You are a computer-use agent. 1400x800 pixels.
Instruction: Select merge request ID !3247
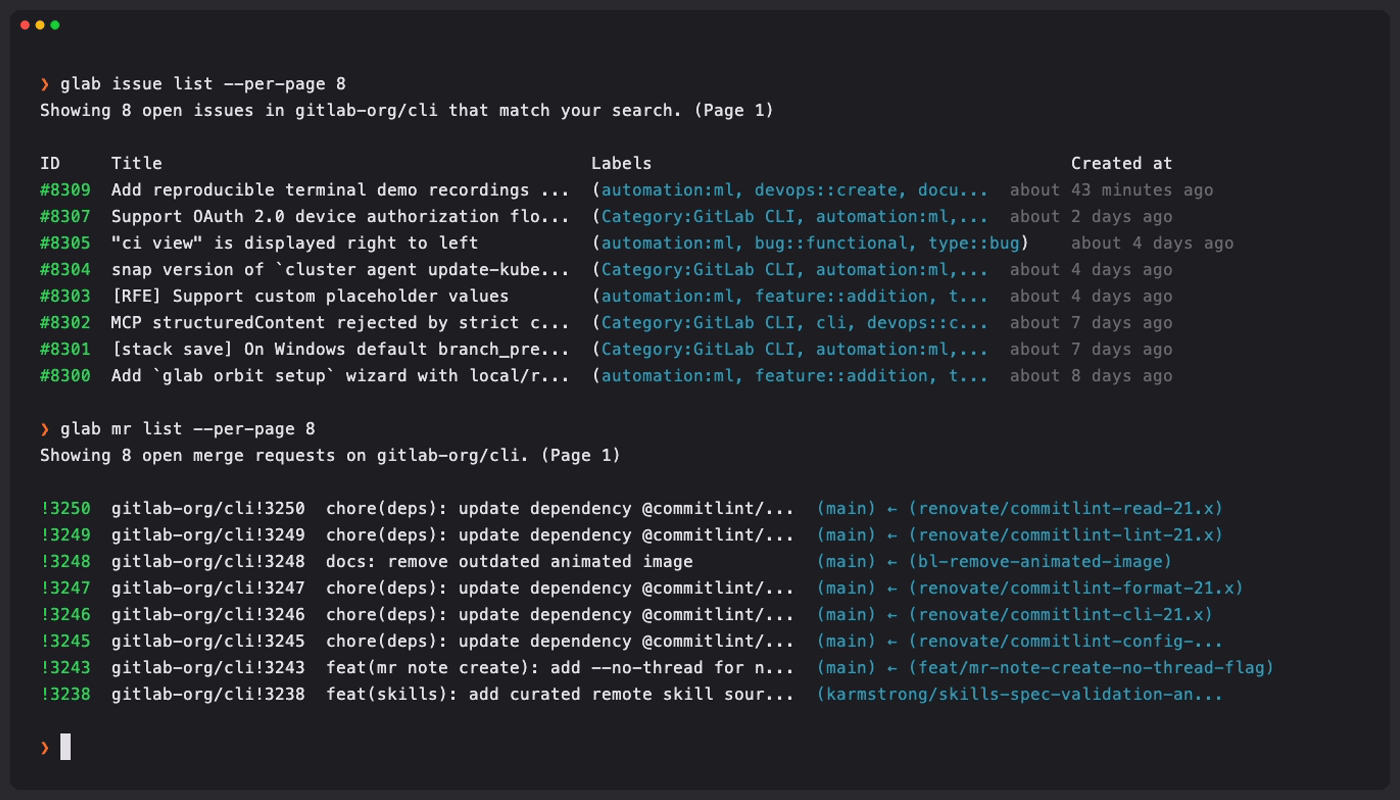(65, 588)
